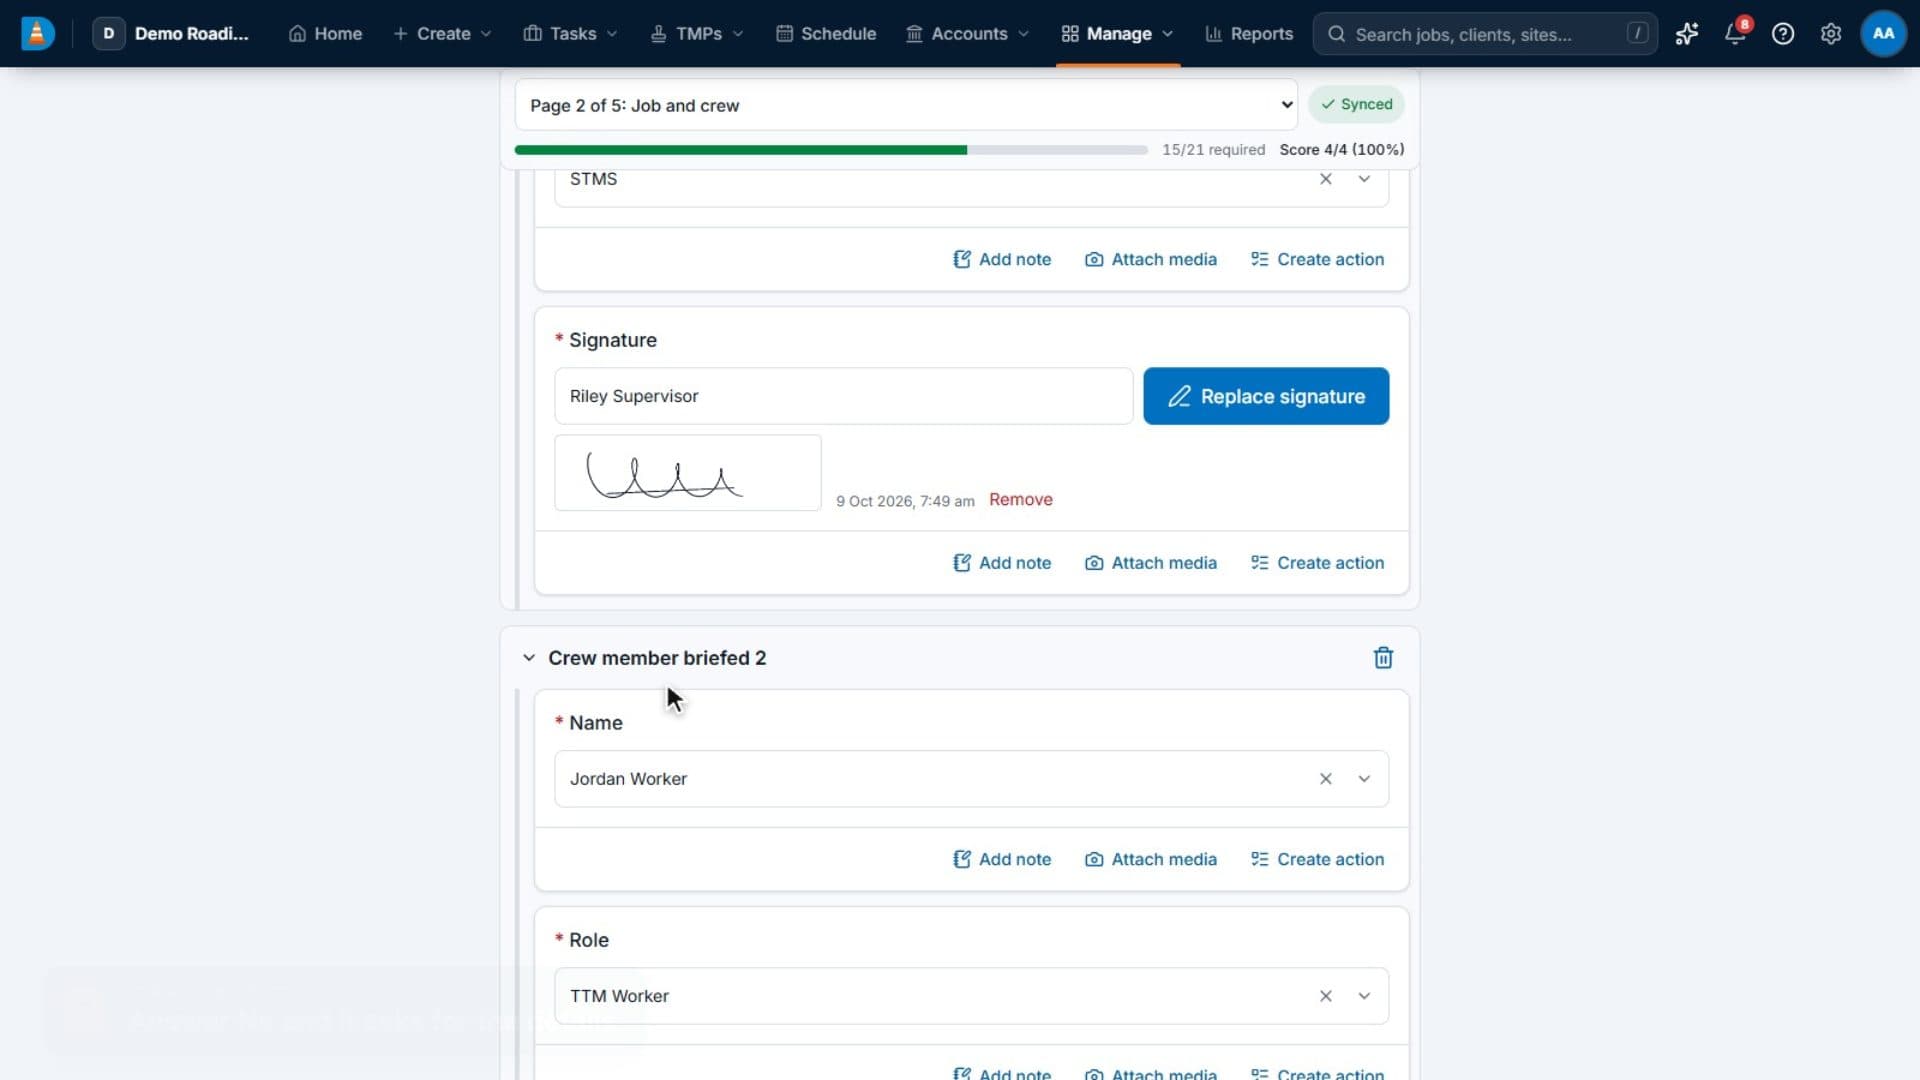Viewport: 1920px width, 1080px height.
Task: Add note under Jordan Worker name field
Action: [x=1002, y=859]
